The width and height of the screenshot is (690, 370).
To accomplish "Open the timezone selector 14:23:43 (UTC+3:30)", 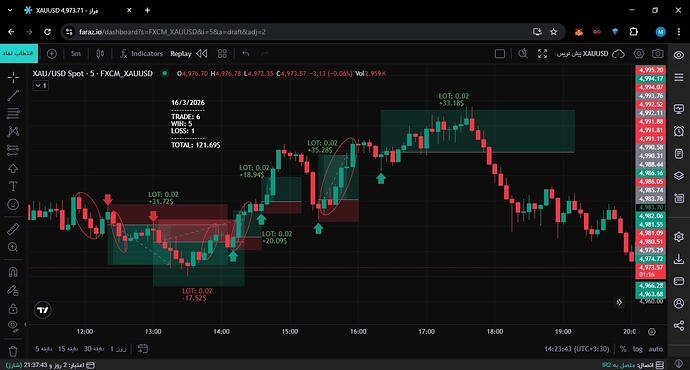I will pos(576,349).
